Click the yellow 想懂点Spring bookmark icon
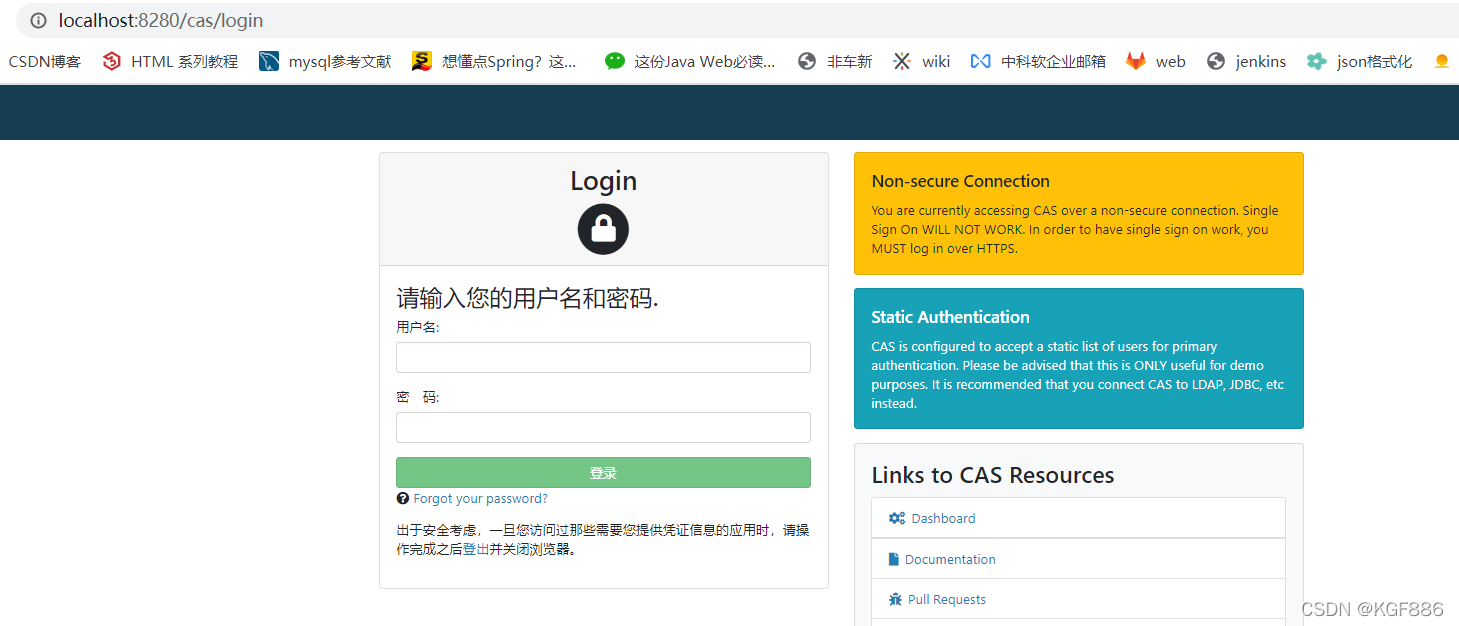Viewport: 1459px width, 626px height. coord(422,61)
